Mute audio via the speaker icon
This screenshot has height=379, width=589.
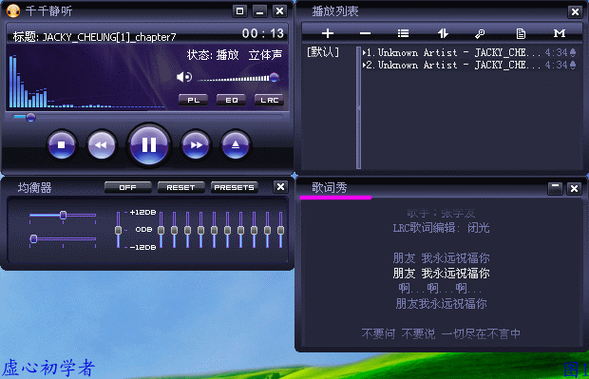(184, 77)
